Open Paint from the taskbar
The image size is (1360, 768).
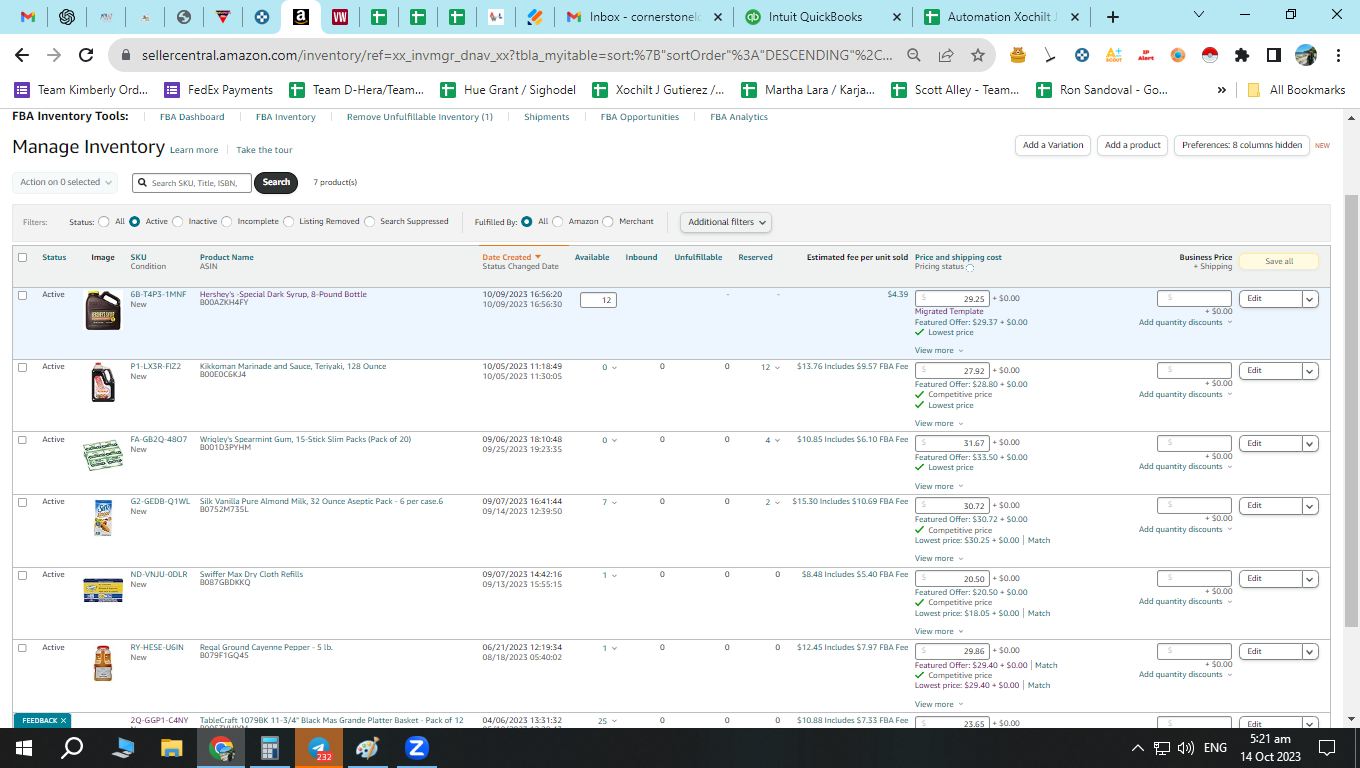click(x=368, y=747)
